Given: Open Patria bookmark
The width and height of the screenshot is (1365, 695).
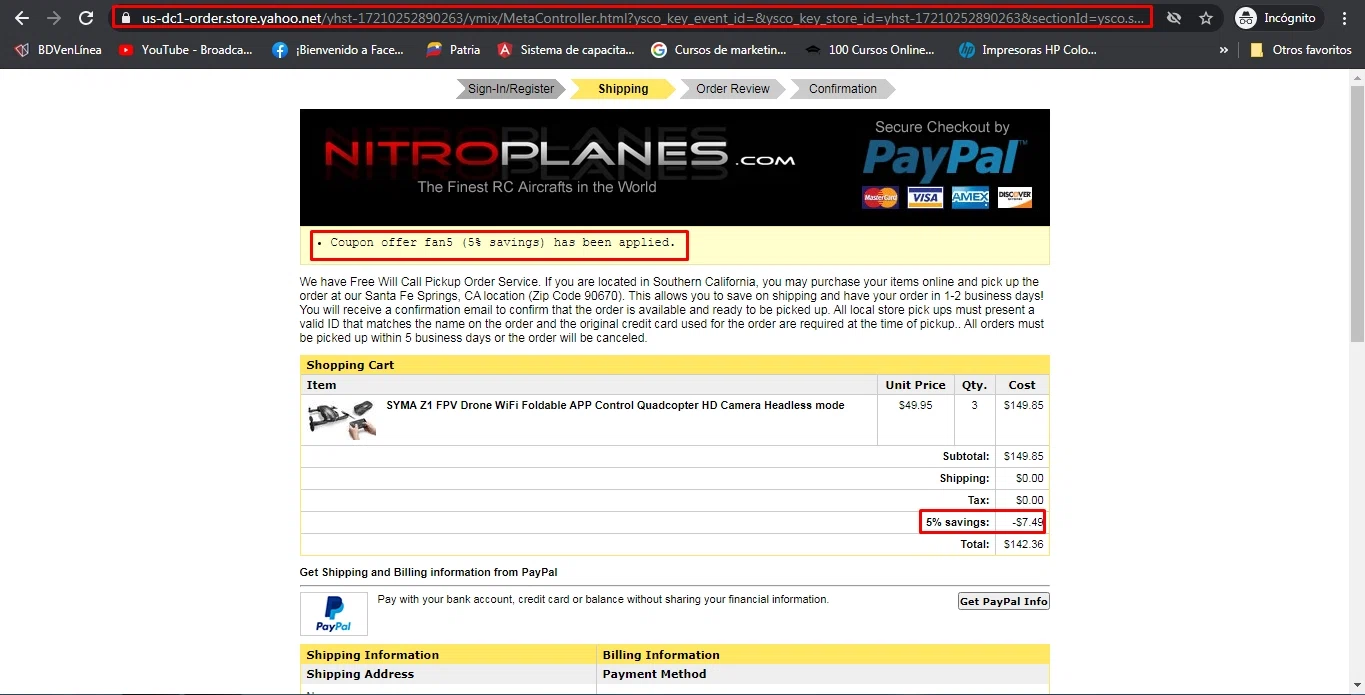Looking at the screenshot, I should [453, 49].
